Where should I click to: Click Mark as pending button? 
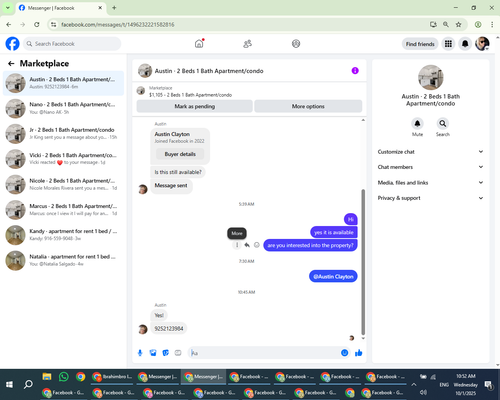194,106
